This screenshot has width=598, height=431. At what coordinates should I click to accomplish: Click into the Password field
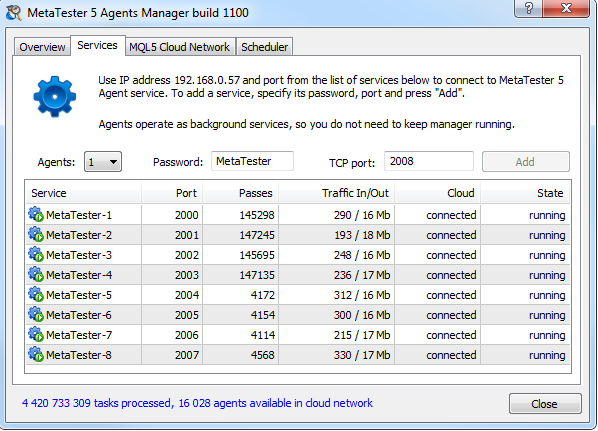pos(252,161)
